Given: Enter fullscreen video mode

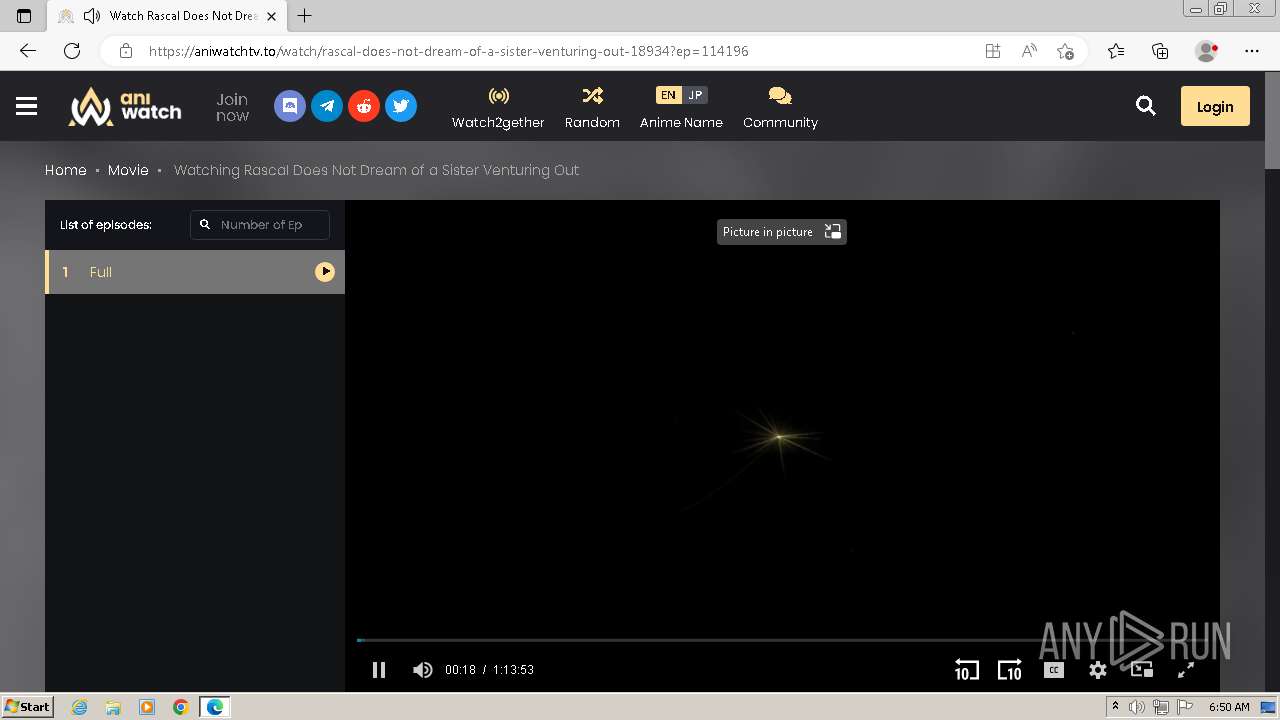Looking at the screenshot, I should [x=1186, y=670].
